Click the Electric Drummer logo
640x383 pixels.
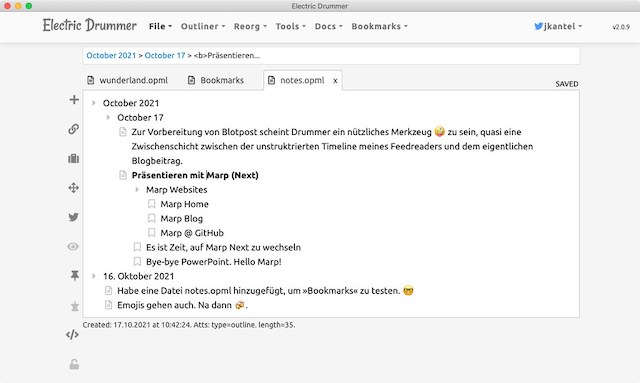90,25
